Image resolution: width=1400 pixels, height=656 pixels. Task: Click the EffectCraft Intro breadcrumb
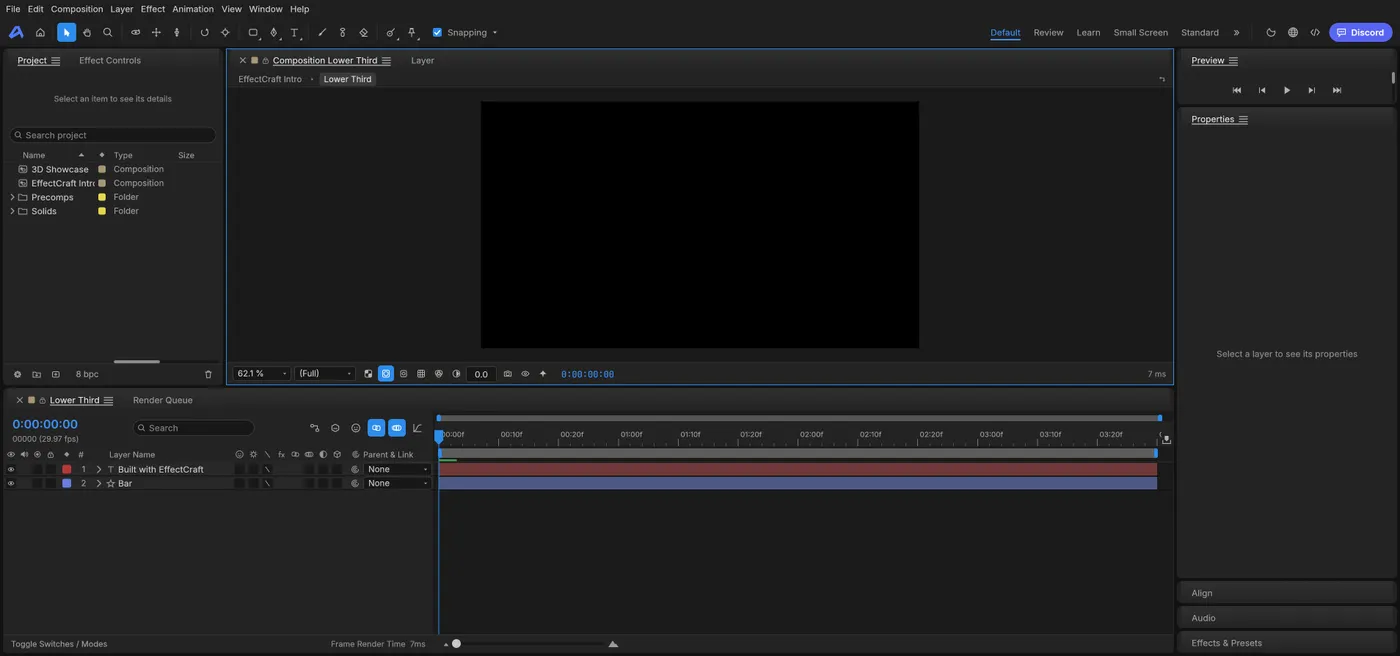tap(270, 79)
